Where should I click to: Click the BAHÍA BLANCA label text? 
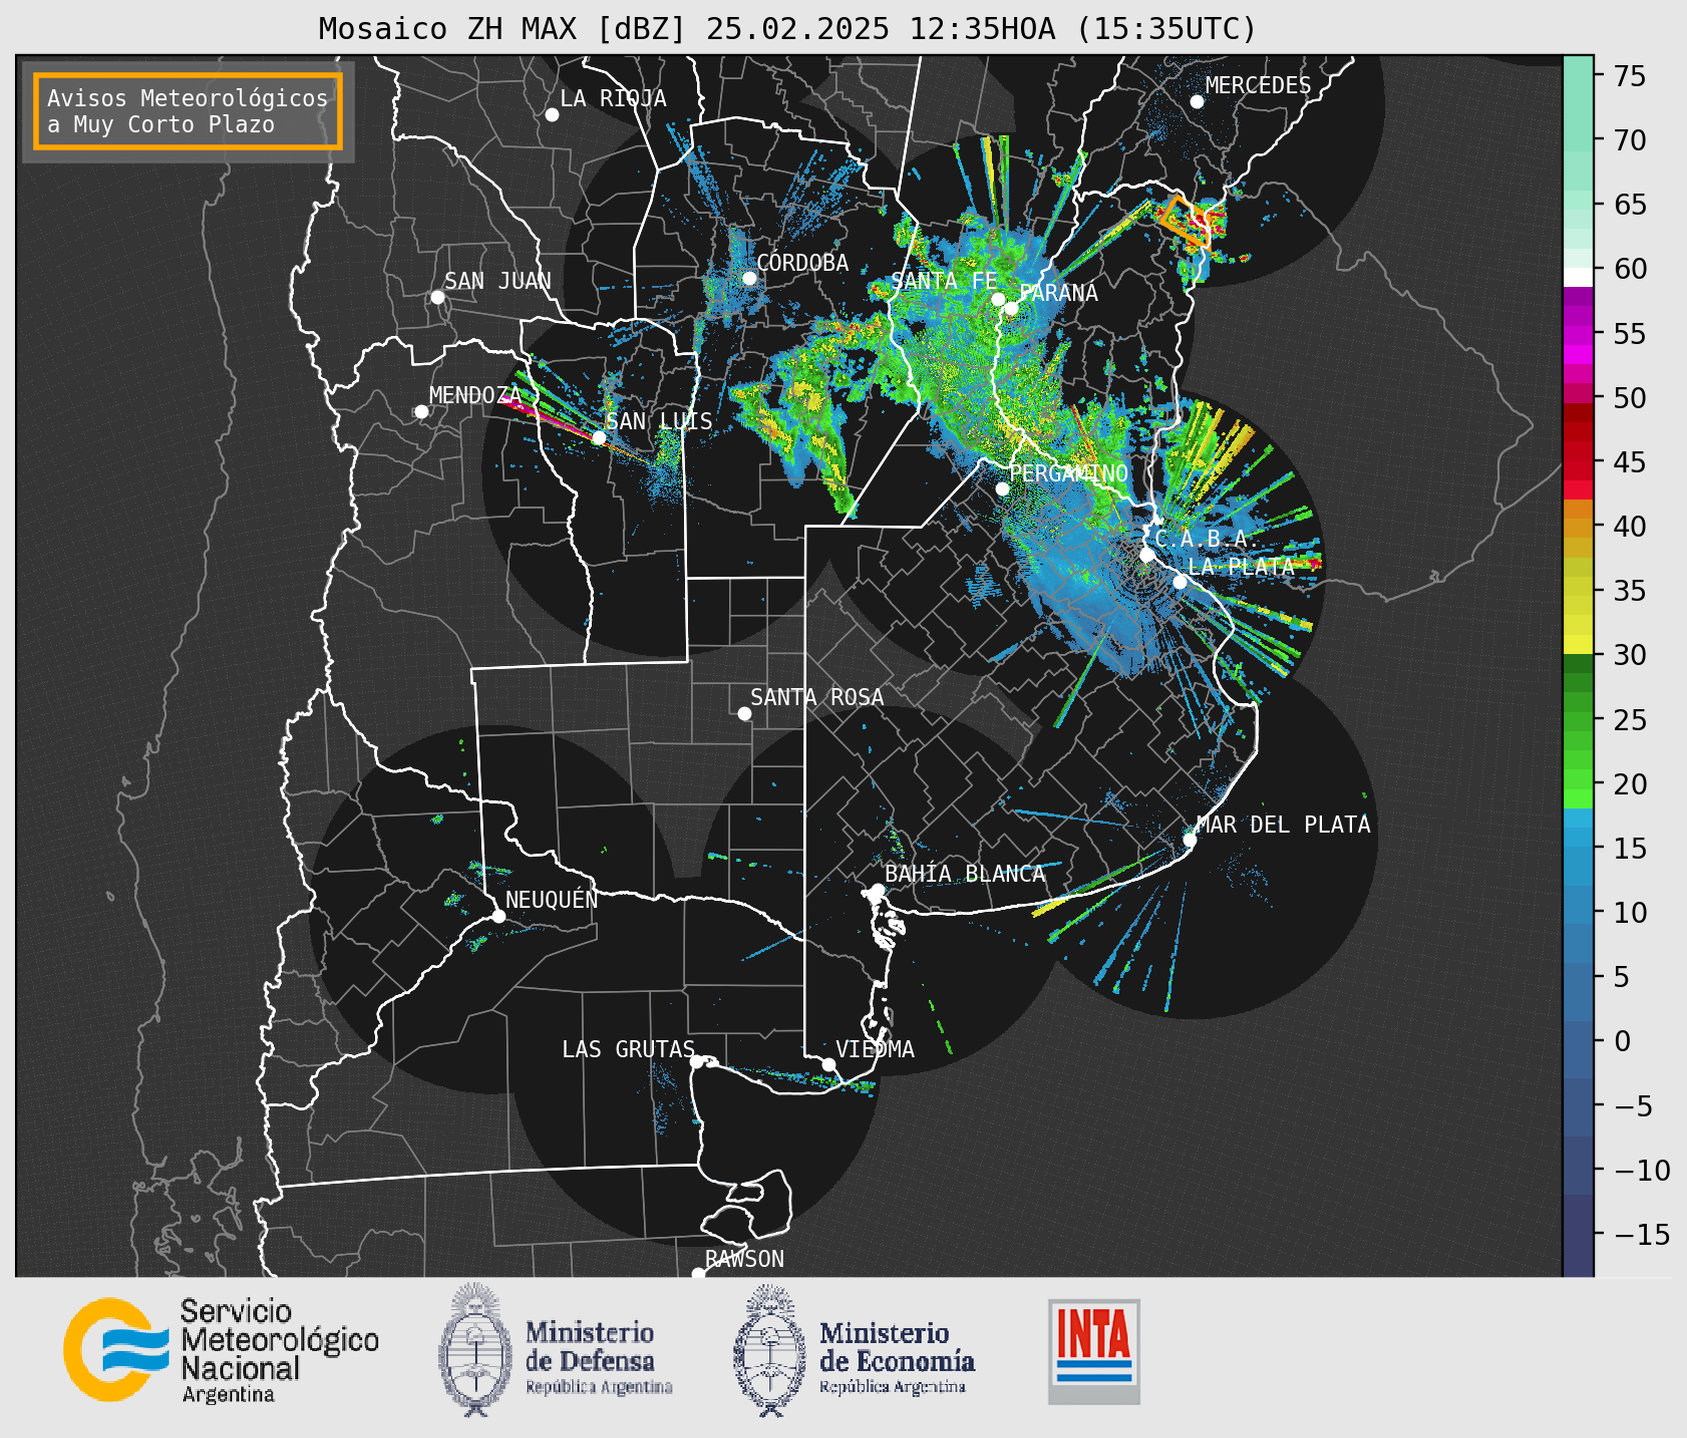pos(965,874)
